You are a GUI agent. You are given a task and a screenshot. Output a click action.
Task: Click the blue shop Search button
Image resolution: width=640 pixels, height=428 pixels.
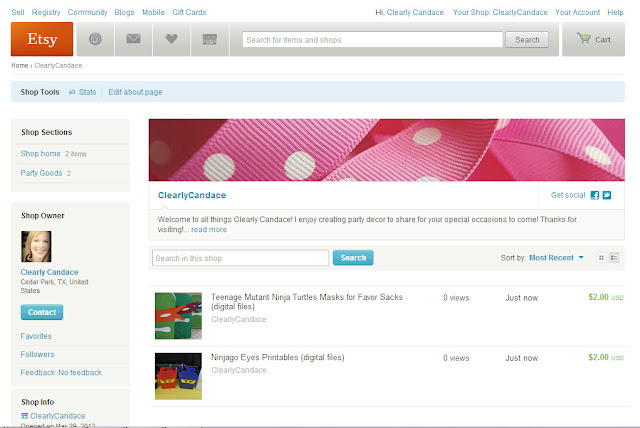353,258
